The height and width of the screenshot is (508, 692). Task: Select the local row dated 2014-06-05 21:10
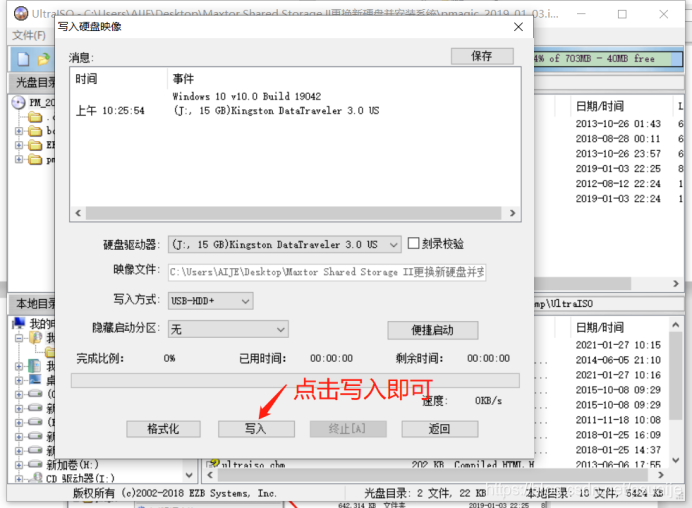click(x=618, y=360)
